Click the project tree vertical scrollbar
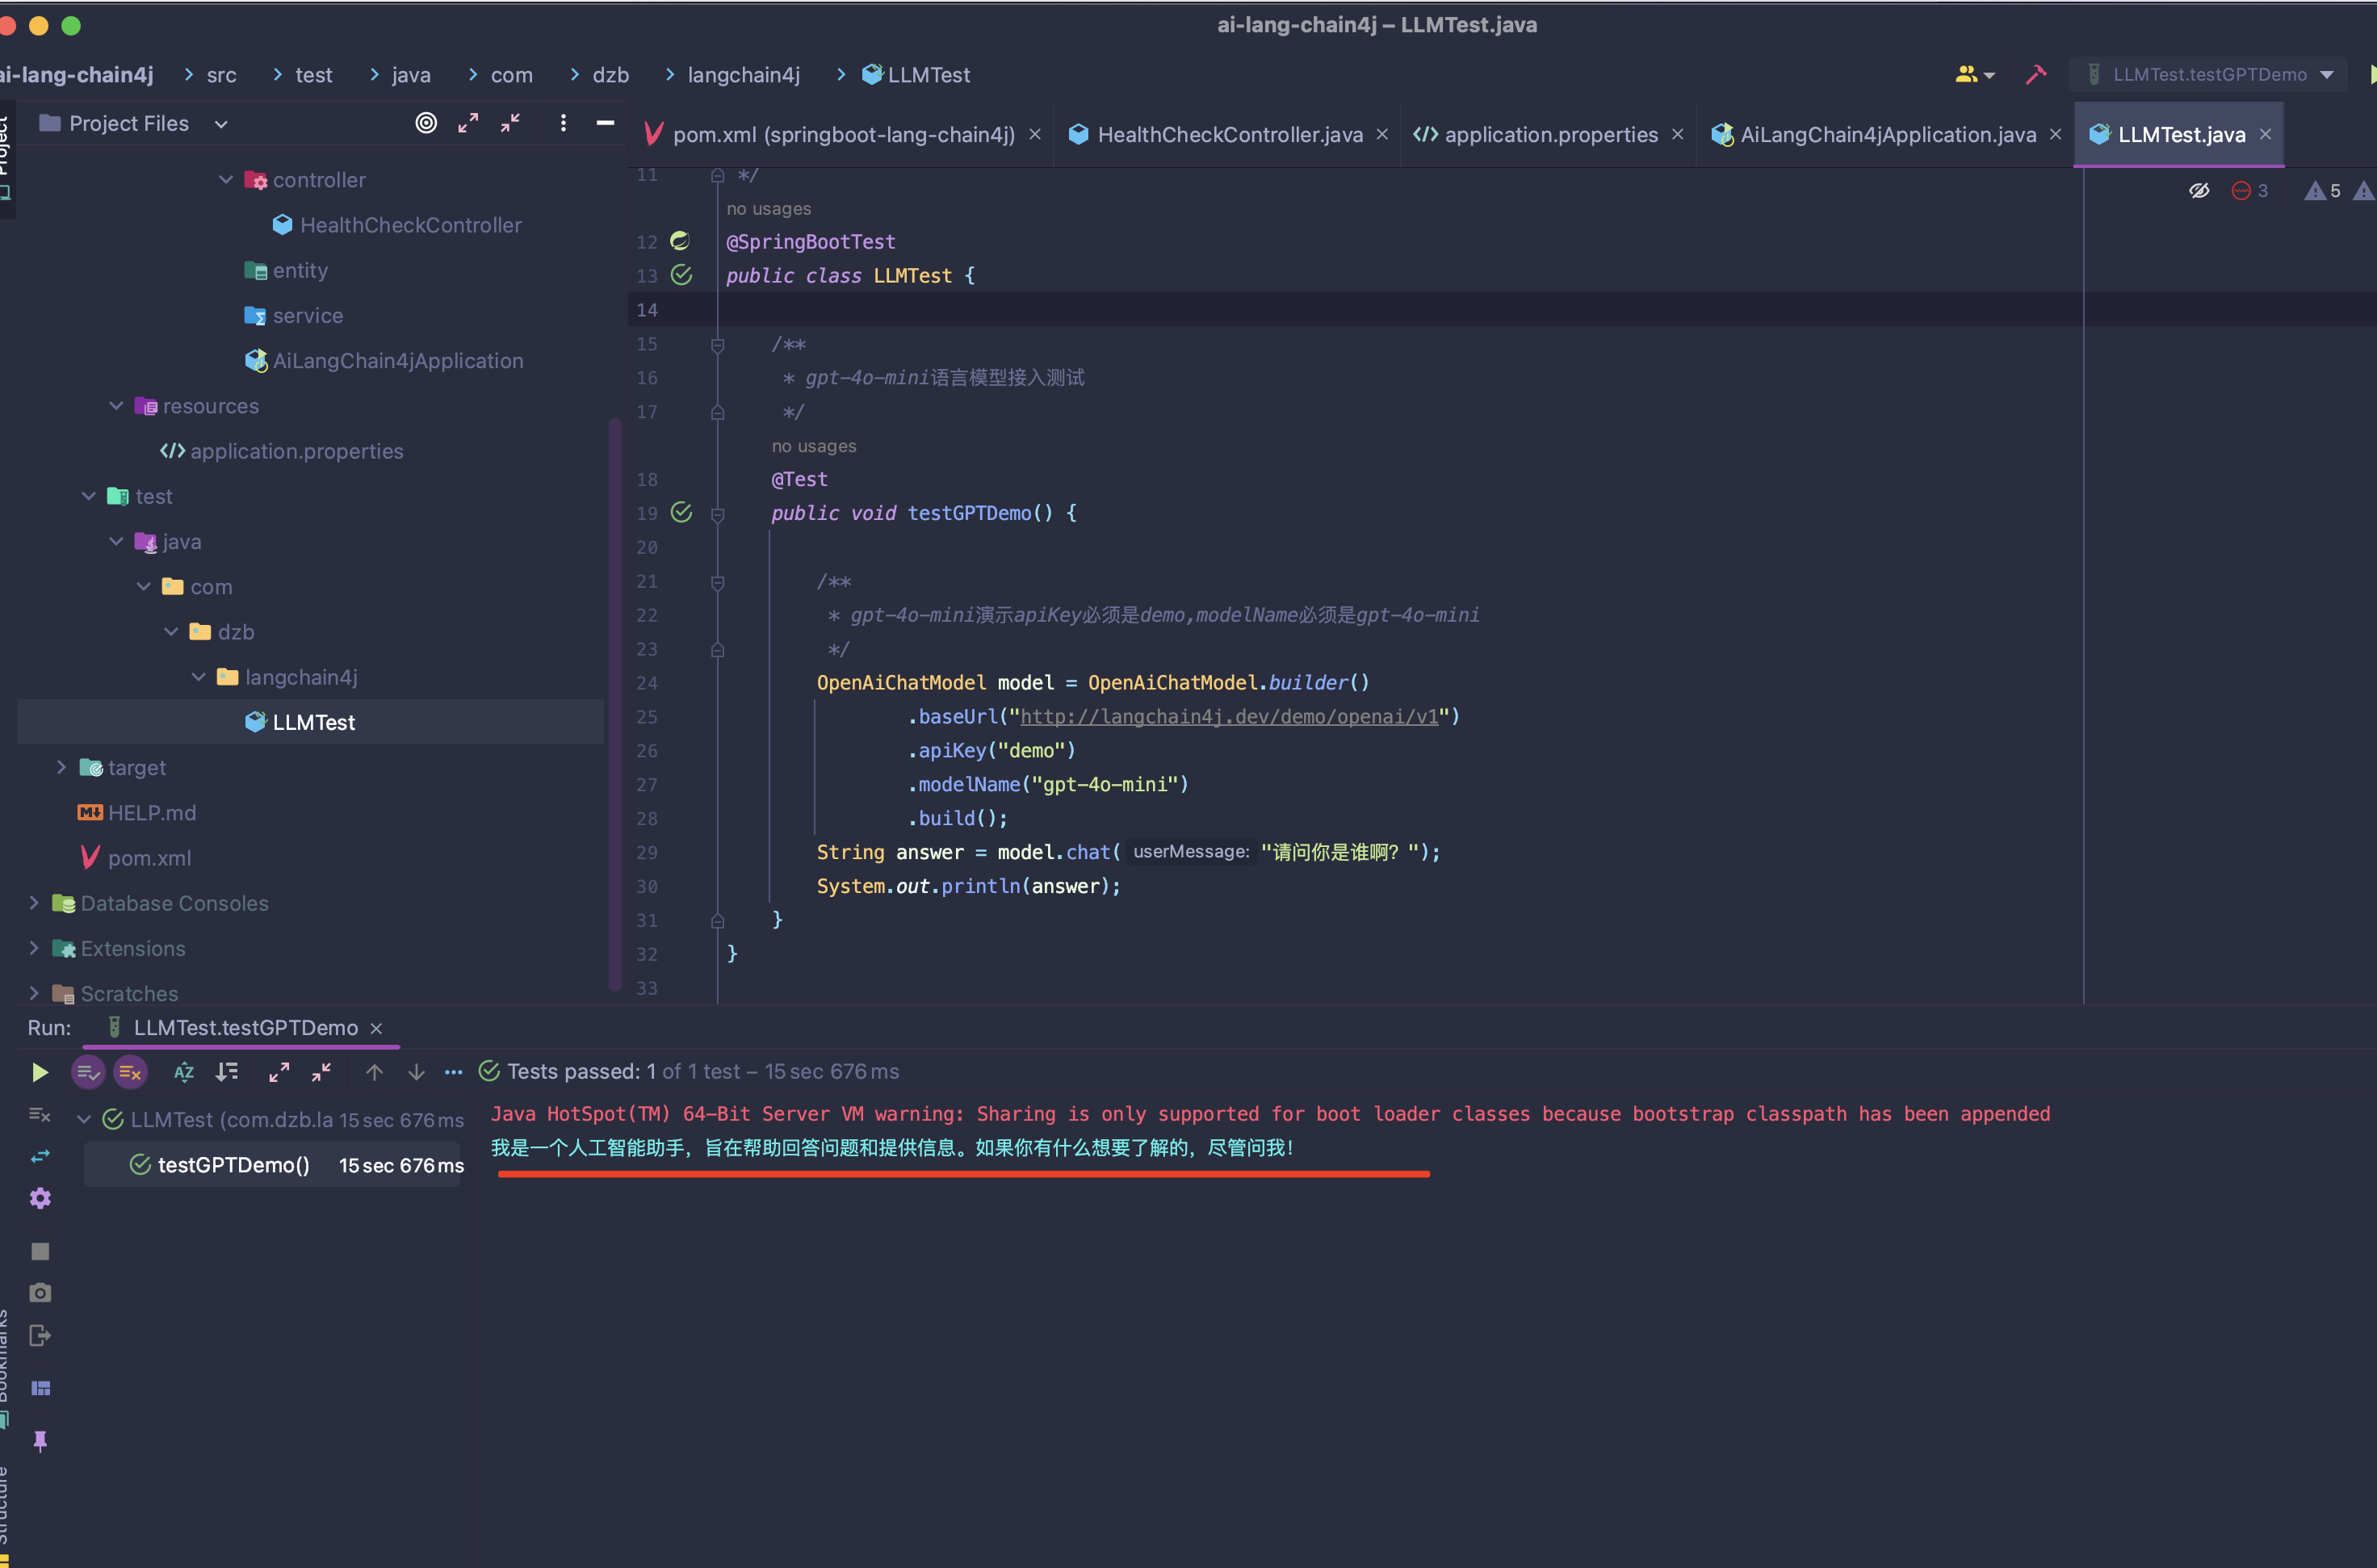This screenshot has width=2377, height=1568. pos(615,700)
